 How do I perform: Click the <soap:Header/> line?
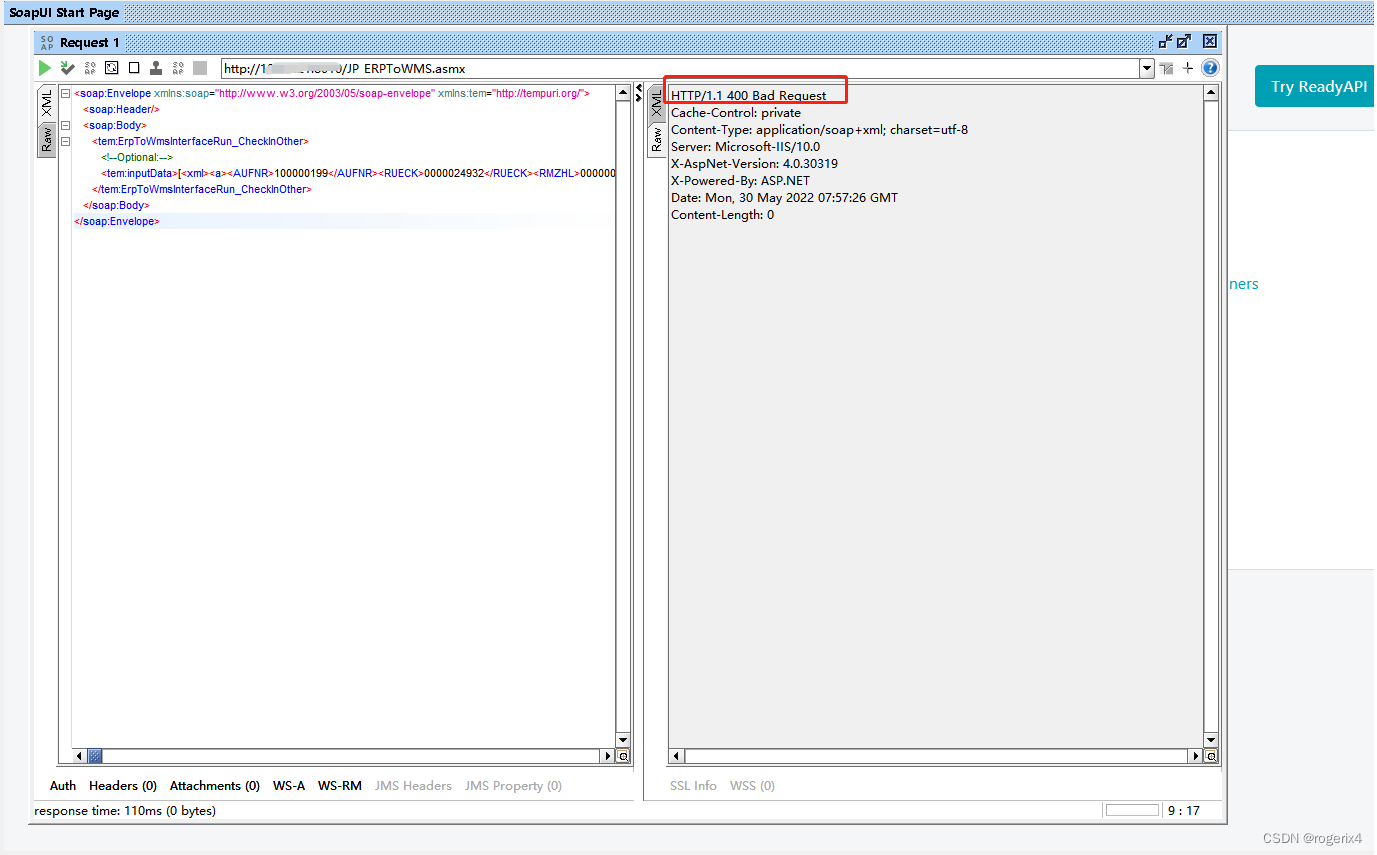[121, 109]
